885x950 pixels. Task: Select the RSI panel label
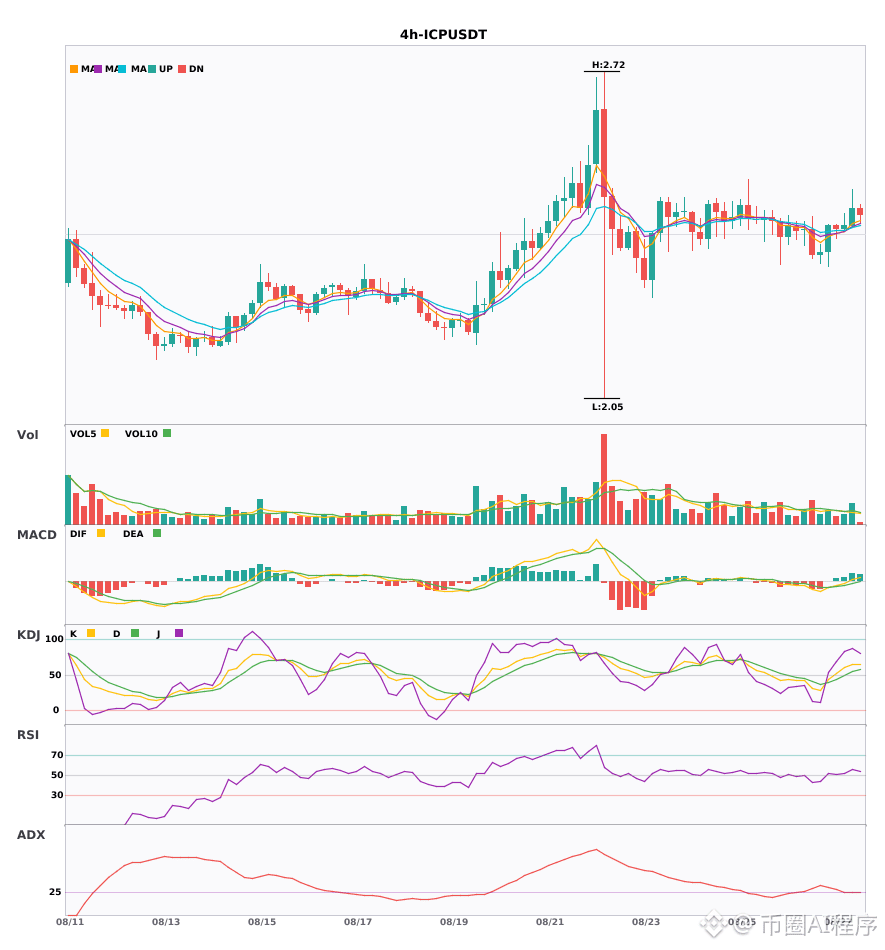click(28, 735)
